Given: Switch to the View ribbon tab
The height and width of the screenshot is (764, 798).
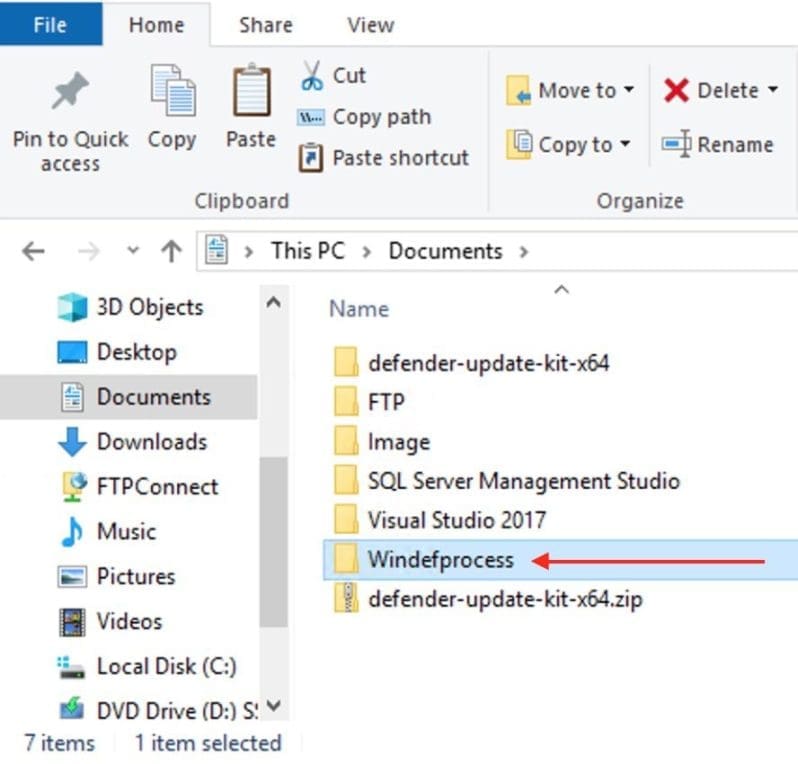Looking at the screenshot, I should (370, 26).
